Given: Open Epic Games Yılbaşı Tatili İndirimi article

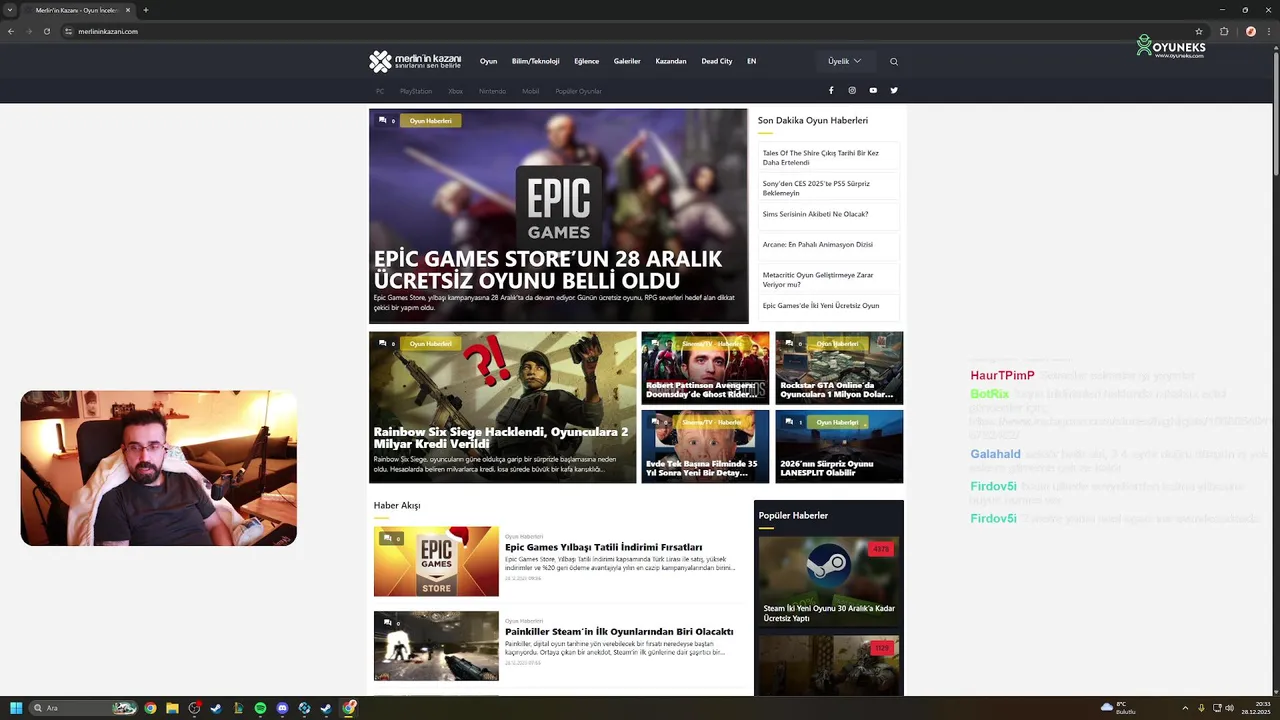Looking at the screenshot, I should click(x=603, y=547).
